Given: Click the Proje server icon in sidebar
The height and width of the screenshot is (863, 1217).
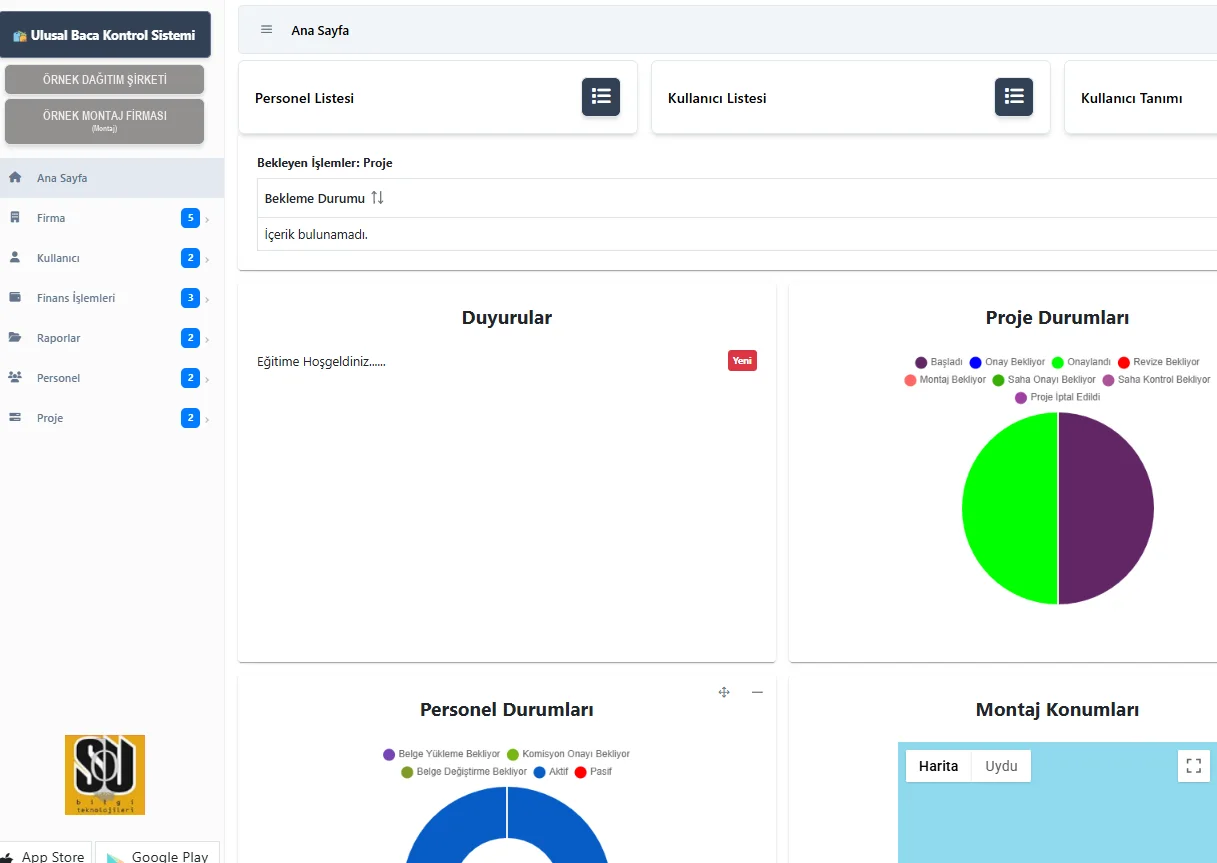Looking at the screenshot, I should (15, 418).
